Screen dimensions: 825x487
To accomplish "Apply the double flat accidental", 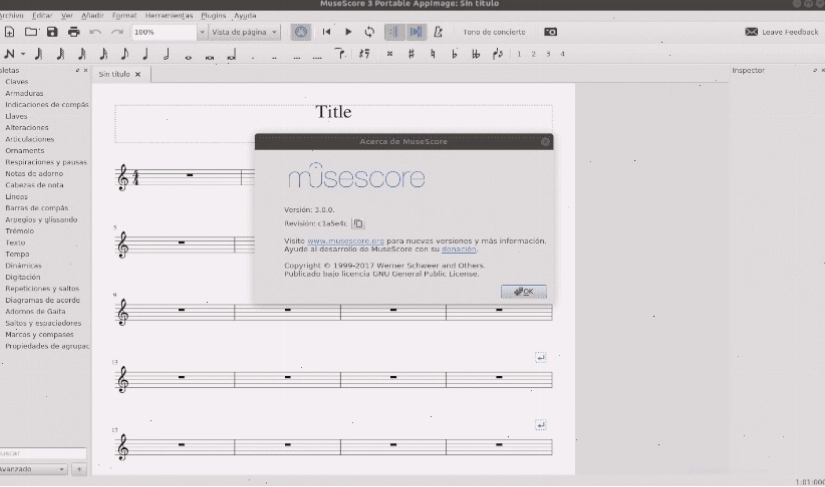I will click(x=476, y=54).
